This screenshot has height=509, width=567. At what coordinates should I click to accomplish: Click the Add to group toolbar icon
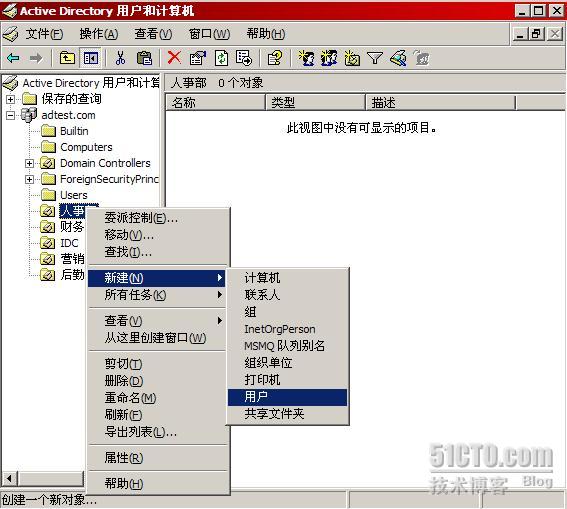pos(421,58)
